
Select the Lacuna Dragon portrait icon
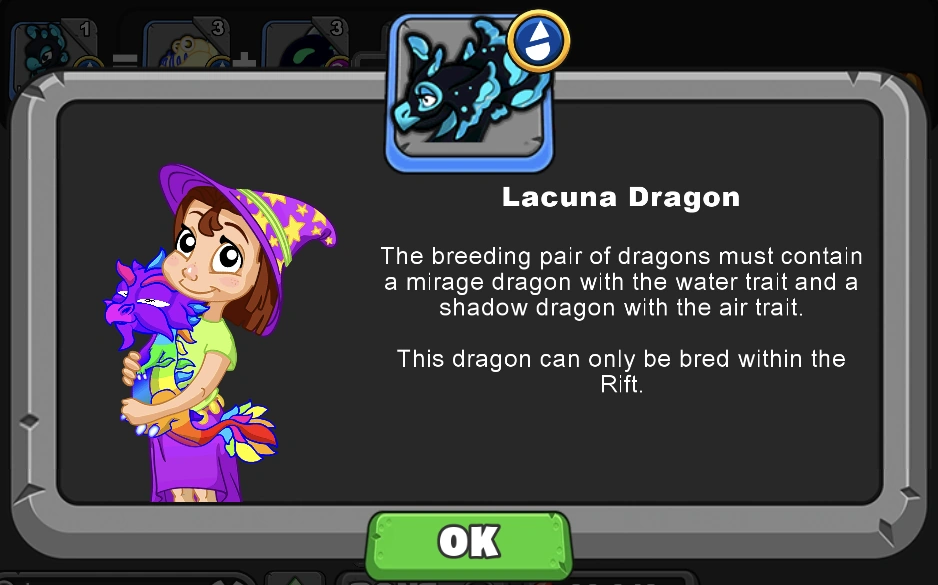point(469,93)
